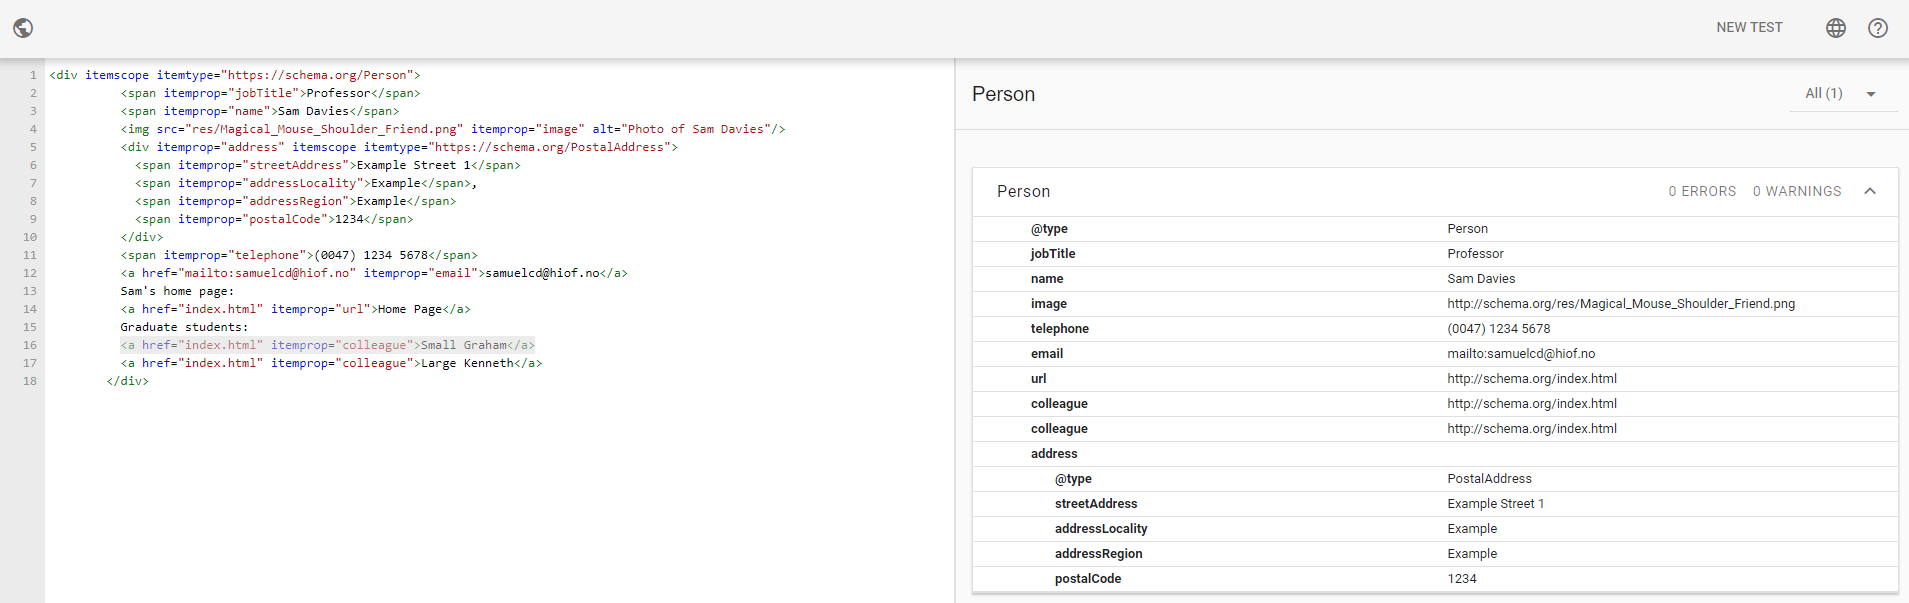Screen dimensions: 1909x603
Task: Click code line with jobTitle Professor span
Action: click(270, 93)
